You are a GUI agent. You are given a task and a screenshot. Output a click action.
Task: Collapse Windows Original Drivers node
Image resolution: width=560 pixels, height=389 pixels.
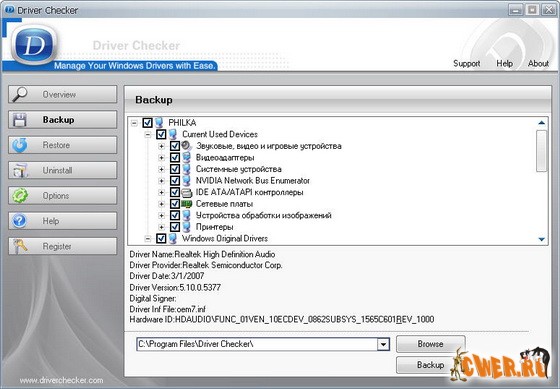148,239
